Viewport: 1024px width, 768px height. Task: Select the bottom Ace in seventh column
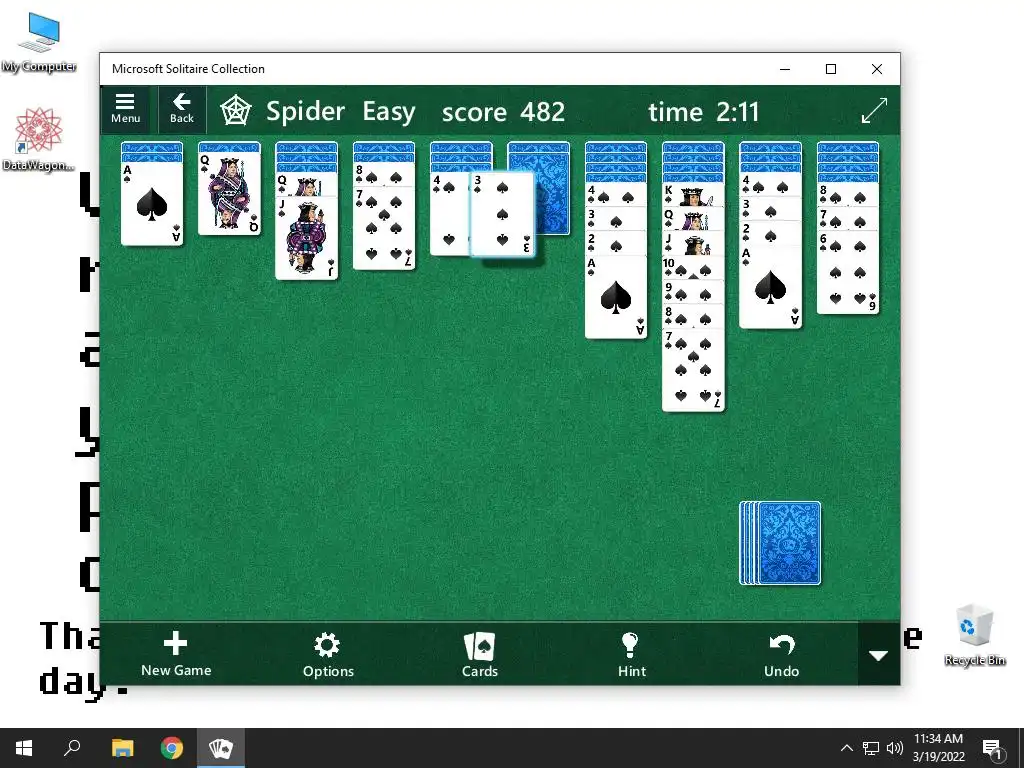pyautogui.click(x=616, y=296)
